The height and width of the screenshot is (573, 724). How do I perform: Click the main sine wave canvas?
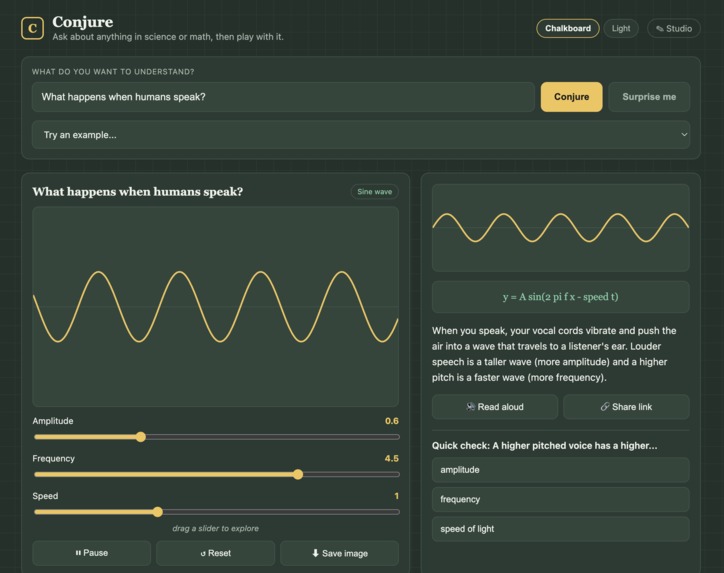(x=216, y=307)
